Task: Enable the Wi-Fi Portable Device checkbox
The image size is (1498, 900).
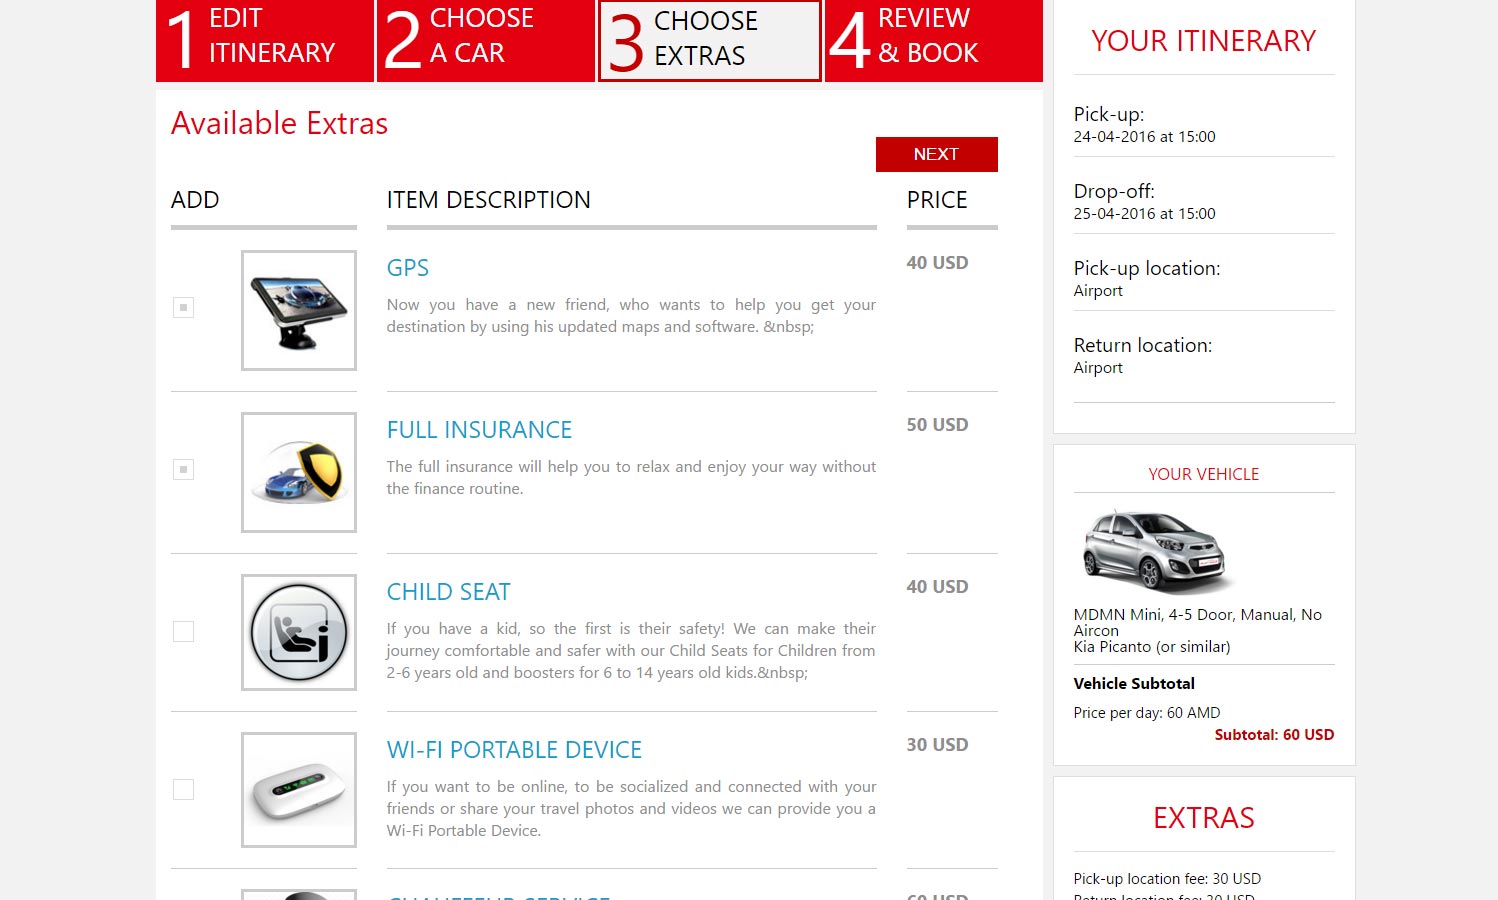Action: pyautogui.click(x=183, y=789)
